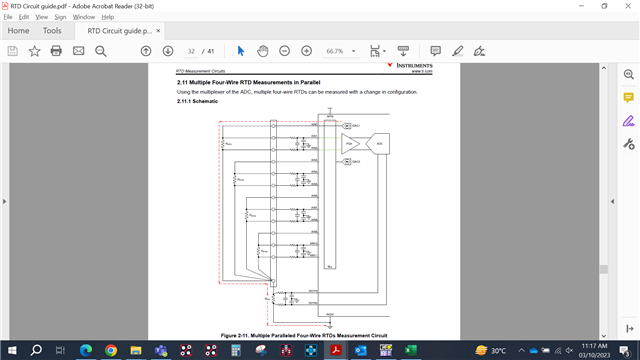This screenshot has height=360, width=640.
Task: Add a sticky note comment
Action: [436, 51]
